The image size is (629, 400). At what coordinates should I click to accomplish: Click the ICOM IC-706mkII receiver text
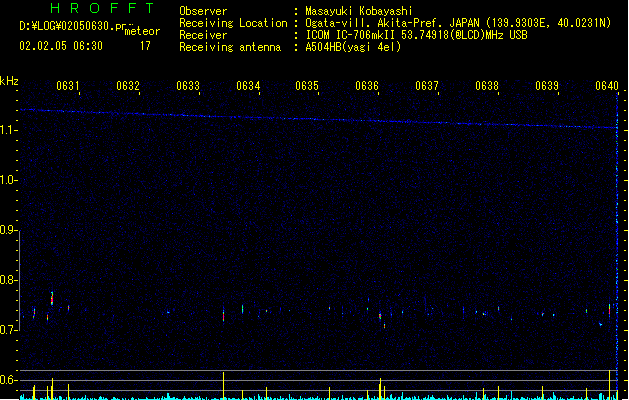416,35
